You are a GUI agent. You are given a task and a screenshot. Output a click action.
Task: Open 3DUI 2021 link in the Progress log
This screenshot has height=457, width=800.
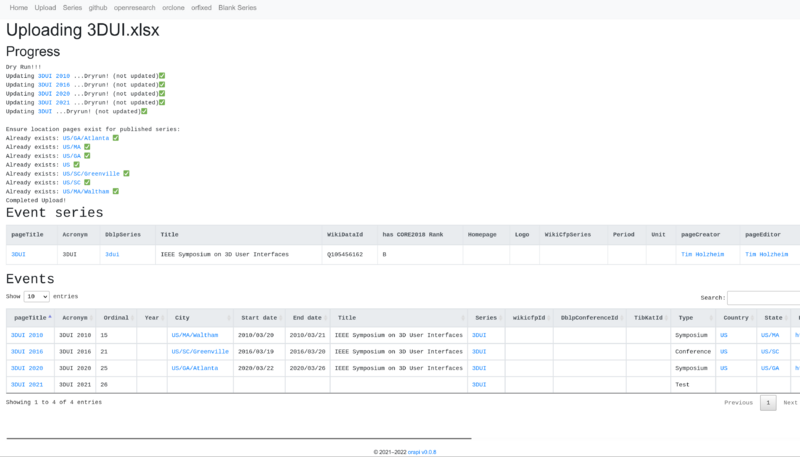(54, 103)
